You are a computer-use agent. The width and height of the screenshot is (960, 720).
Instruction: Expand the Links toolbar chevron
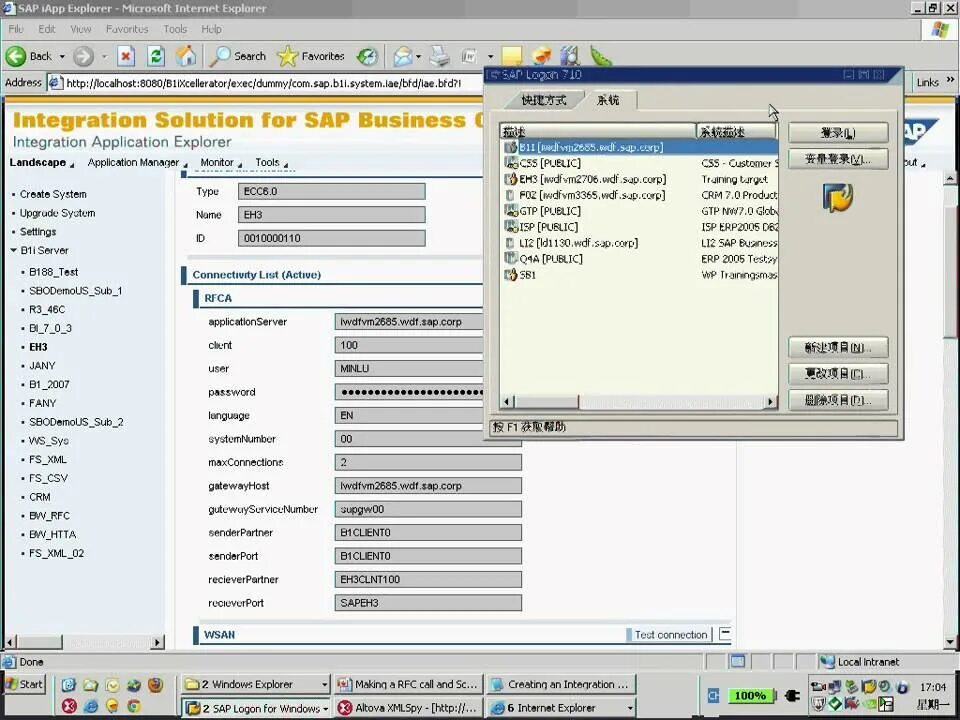pos(950,80)
